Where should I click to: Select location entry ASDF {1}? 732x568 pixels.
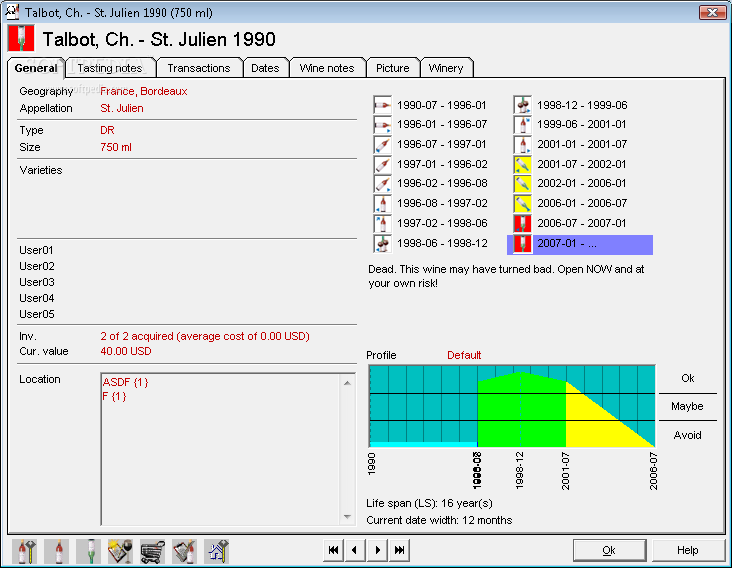click(125, 382)
